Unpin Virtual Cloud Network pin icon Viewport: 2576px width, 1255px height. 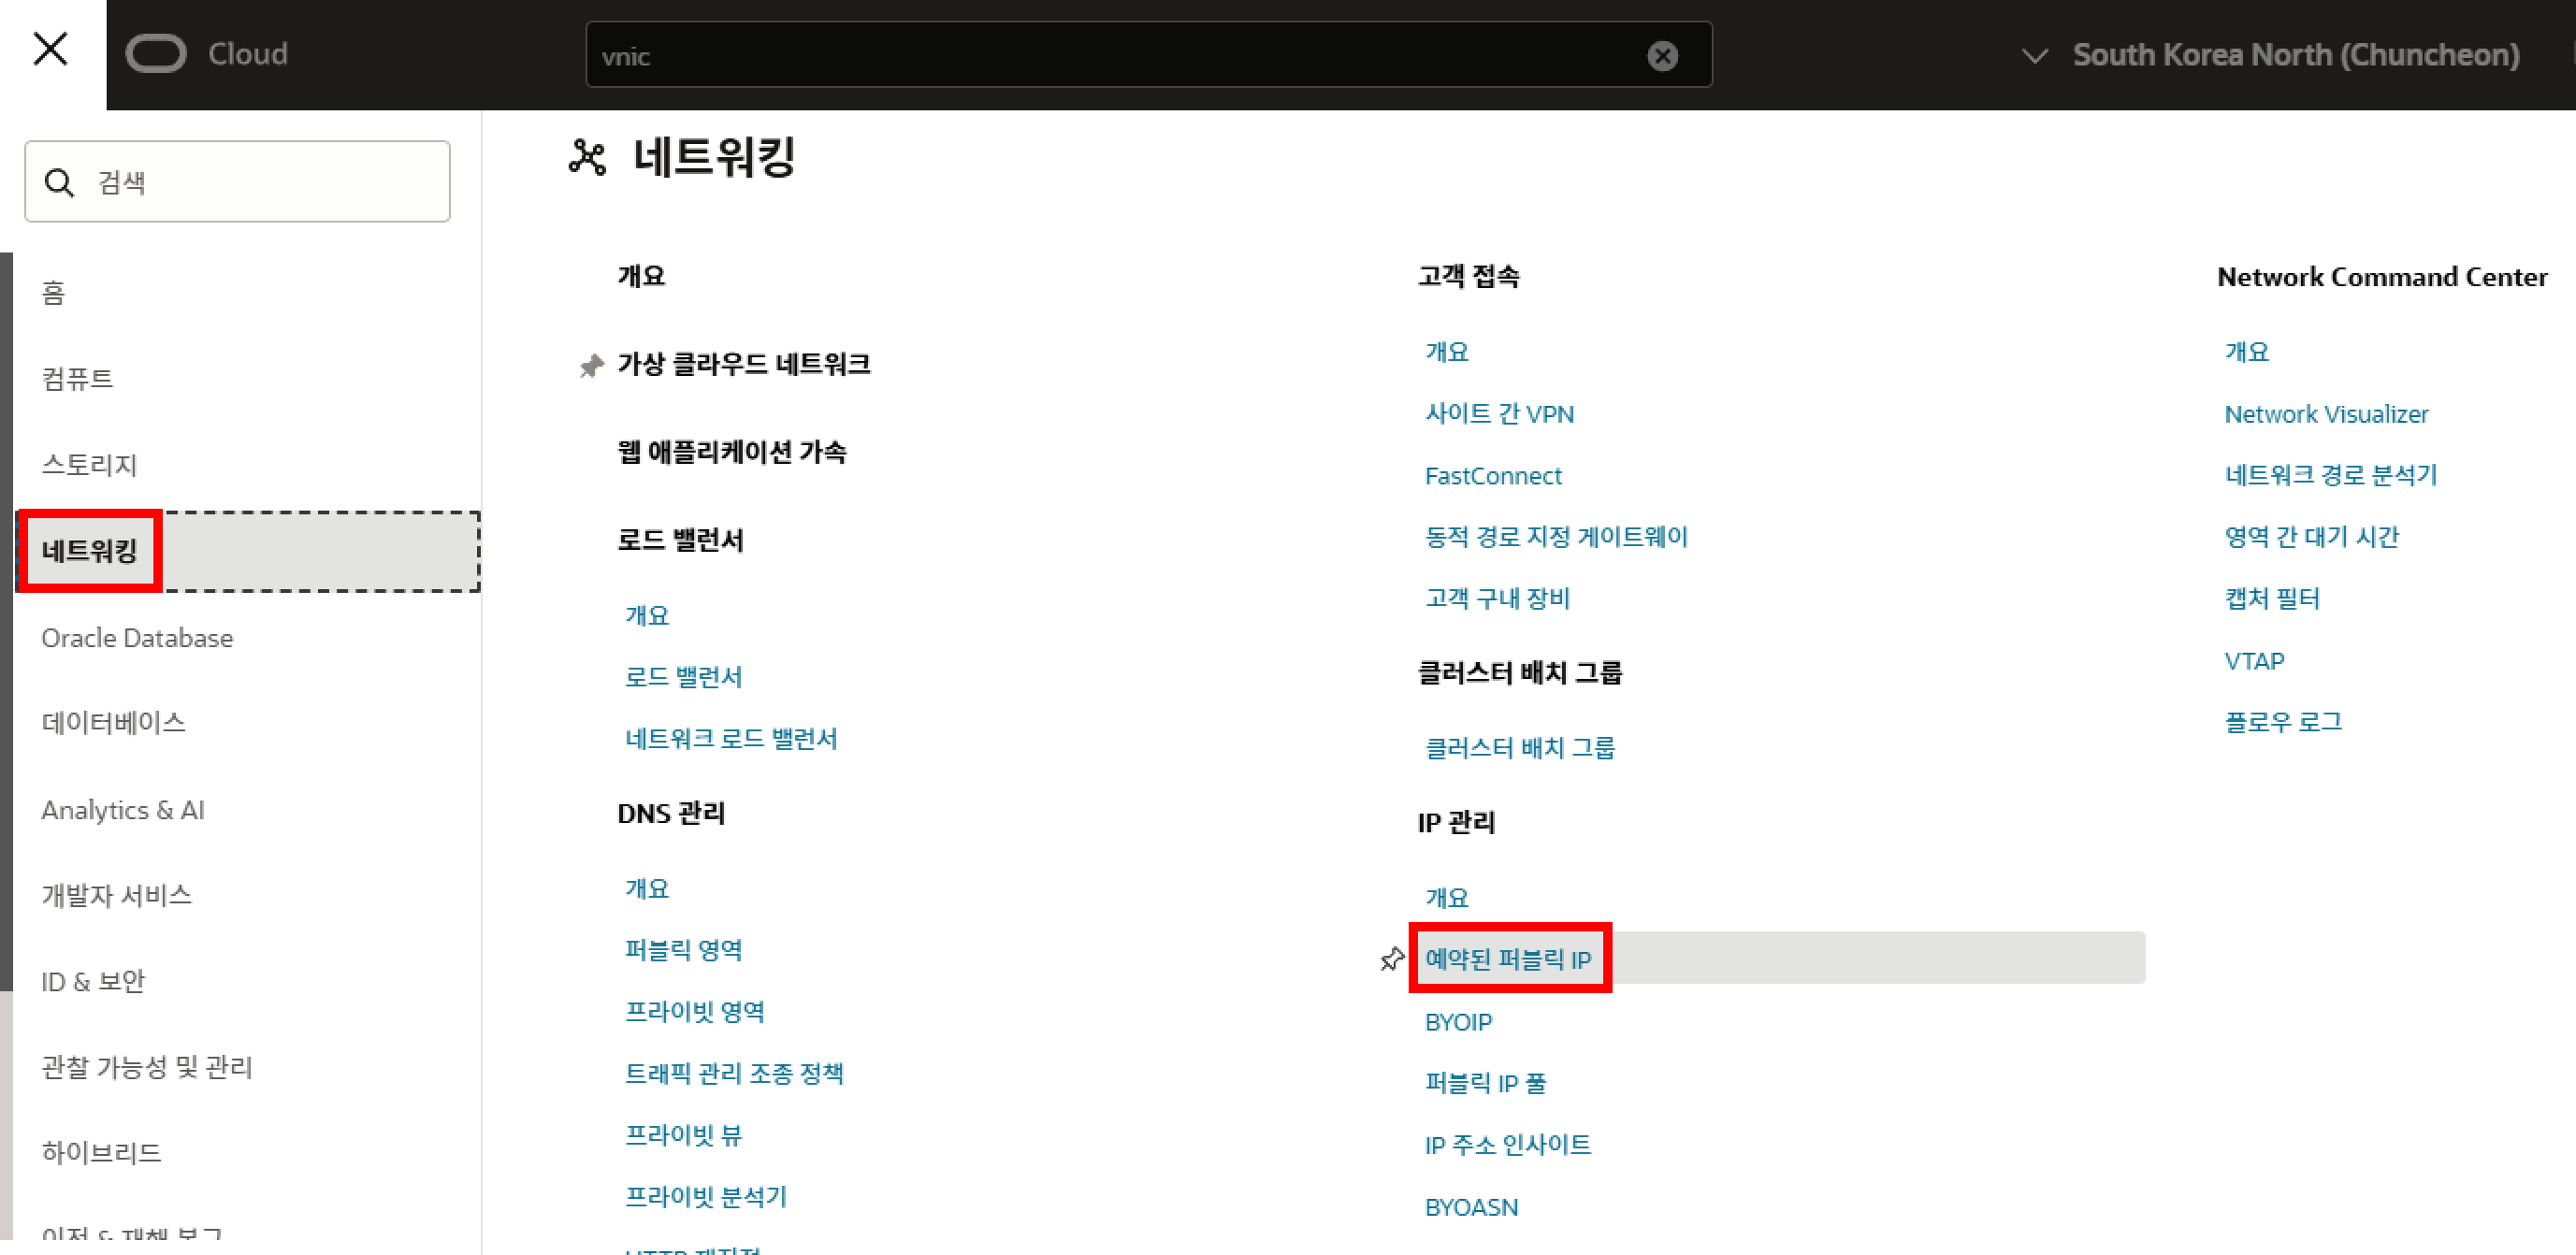591,366
